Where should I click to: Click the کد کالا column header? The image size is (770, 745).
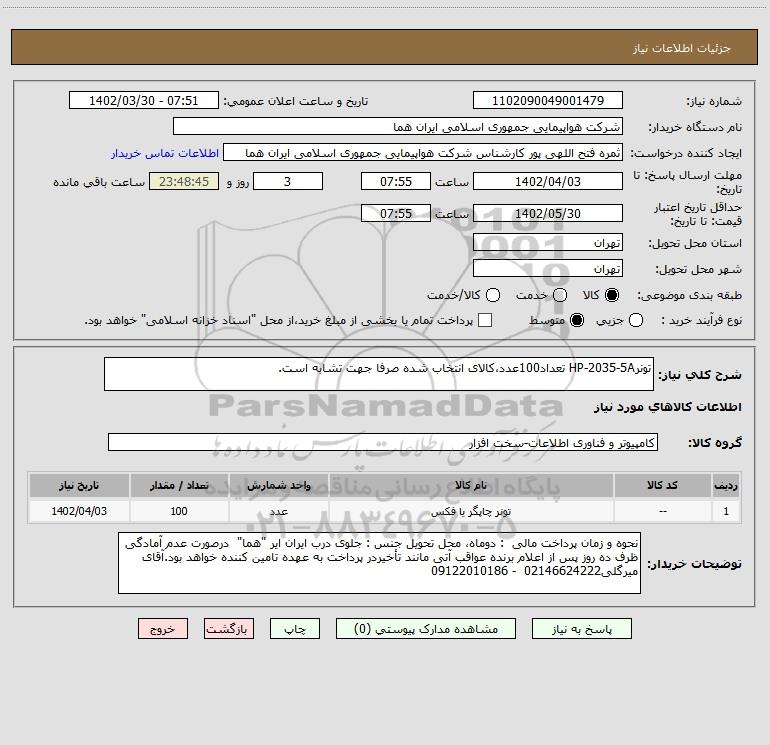[662, 485]
